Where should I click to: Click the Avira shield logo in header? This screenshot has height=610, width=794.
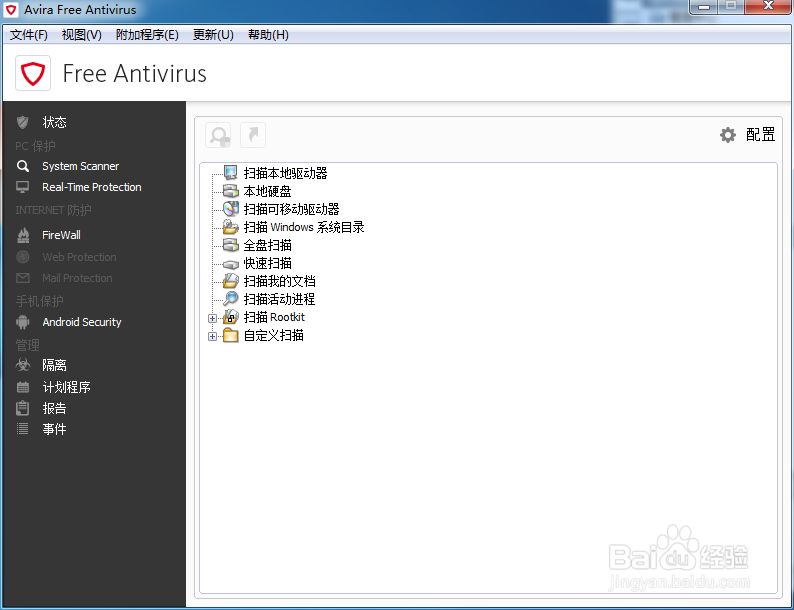click(33, 73)
